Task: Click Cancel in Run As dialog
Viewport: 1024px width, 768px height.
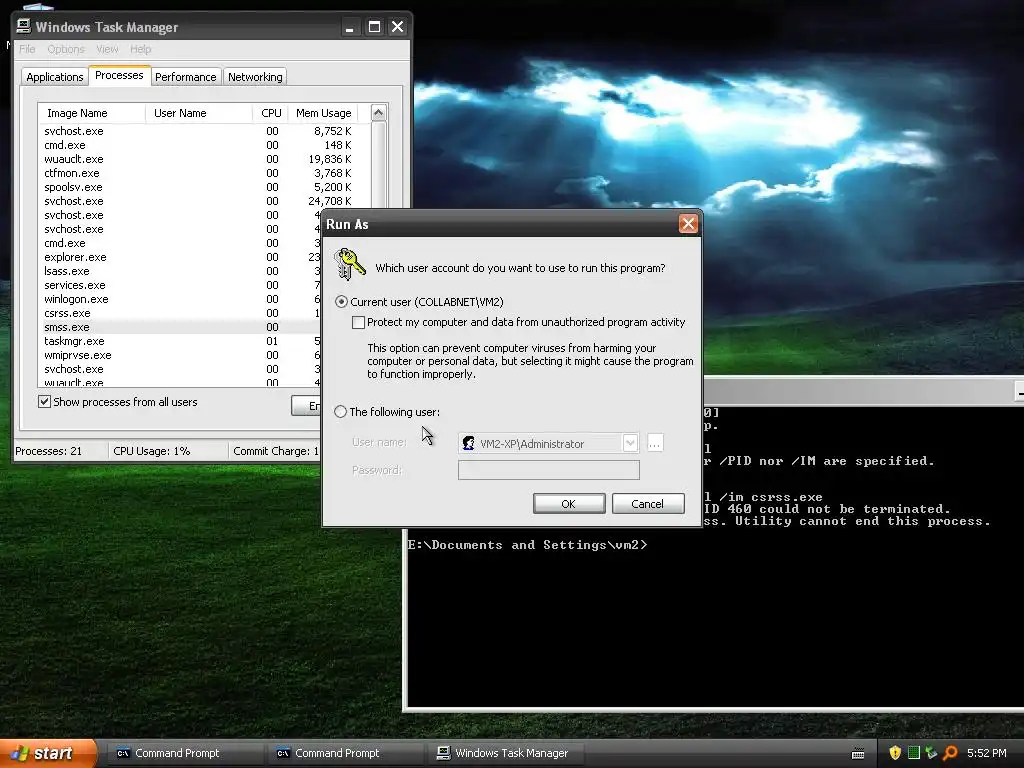Action: pyautogui.click(x=648, y=504)
